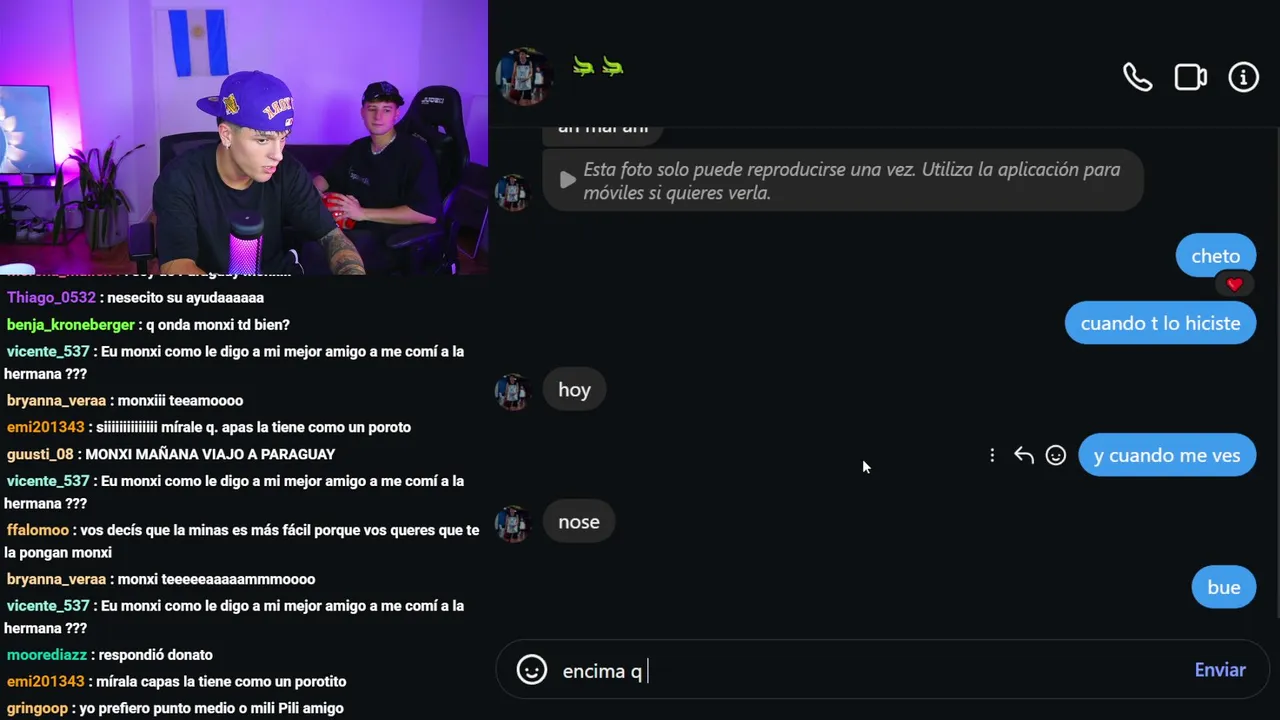
Task: Click the 'nose' received message bubble
Action: coord(578,521)
